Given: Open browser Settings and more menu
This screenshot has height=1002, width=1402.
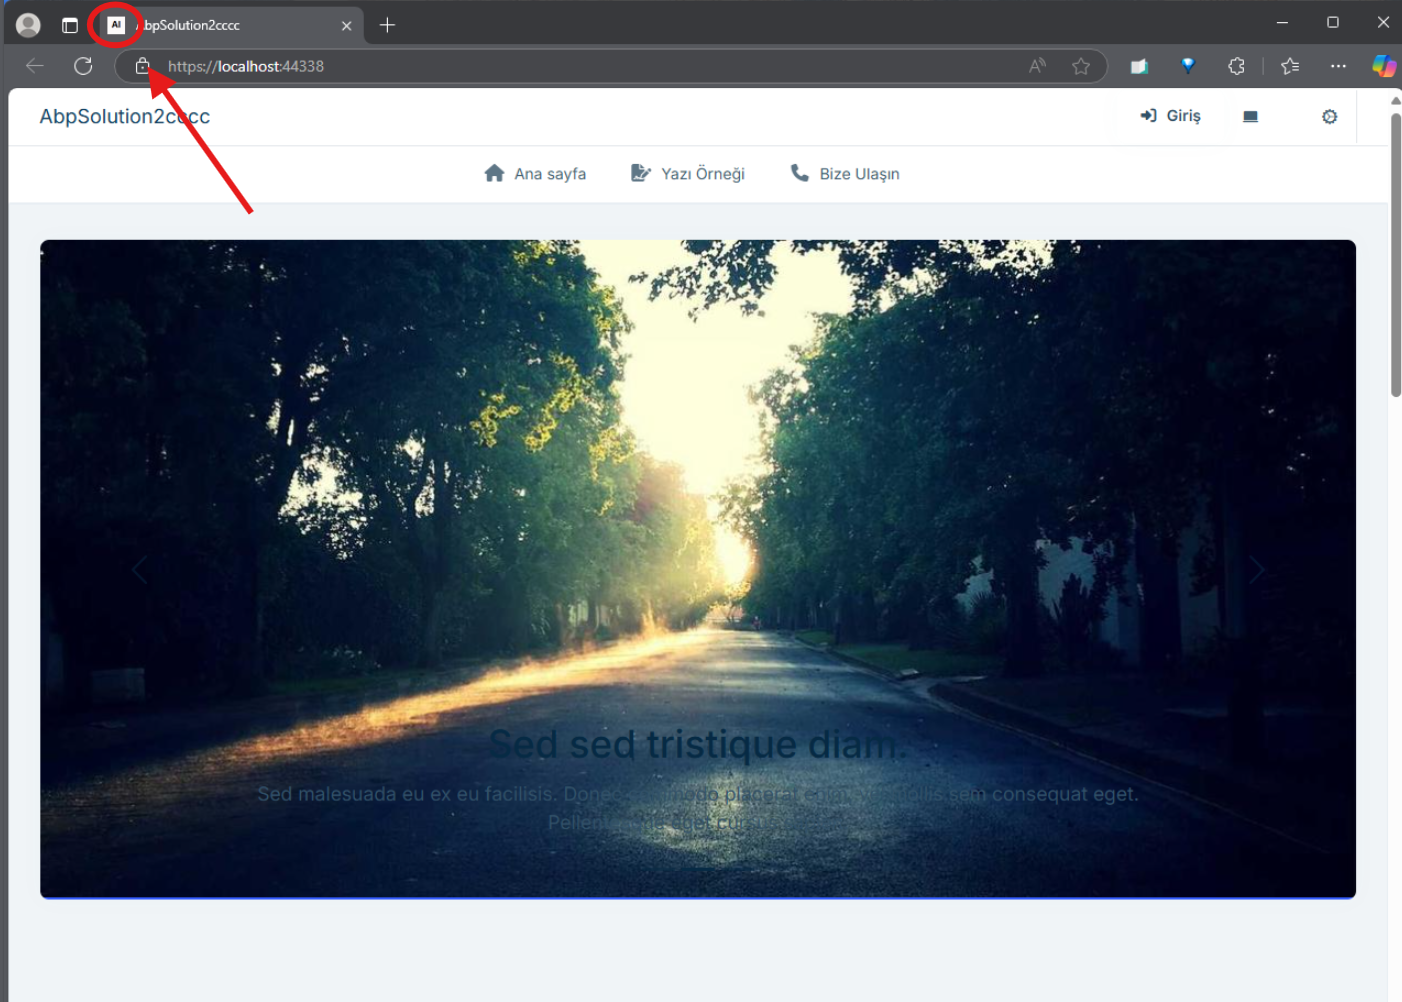Looking at the screenshot, I should 1338,66.
